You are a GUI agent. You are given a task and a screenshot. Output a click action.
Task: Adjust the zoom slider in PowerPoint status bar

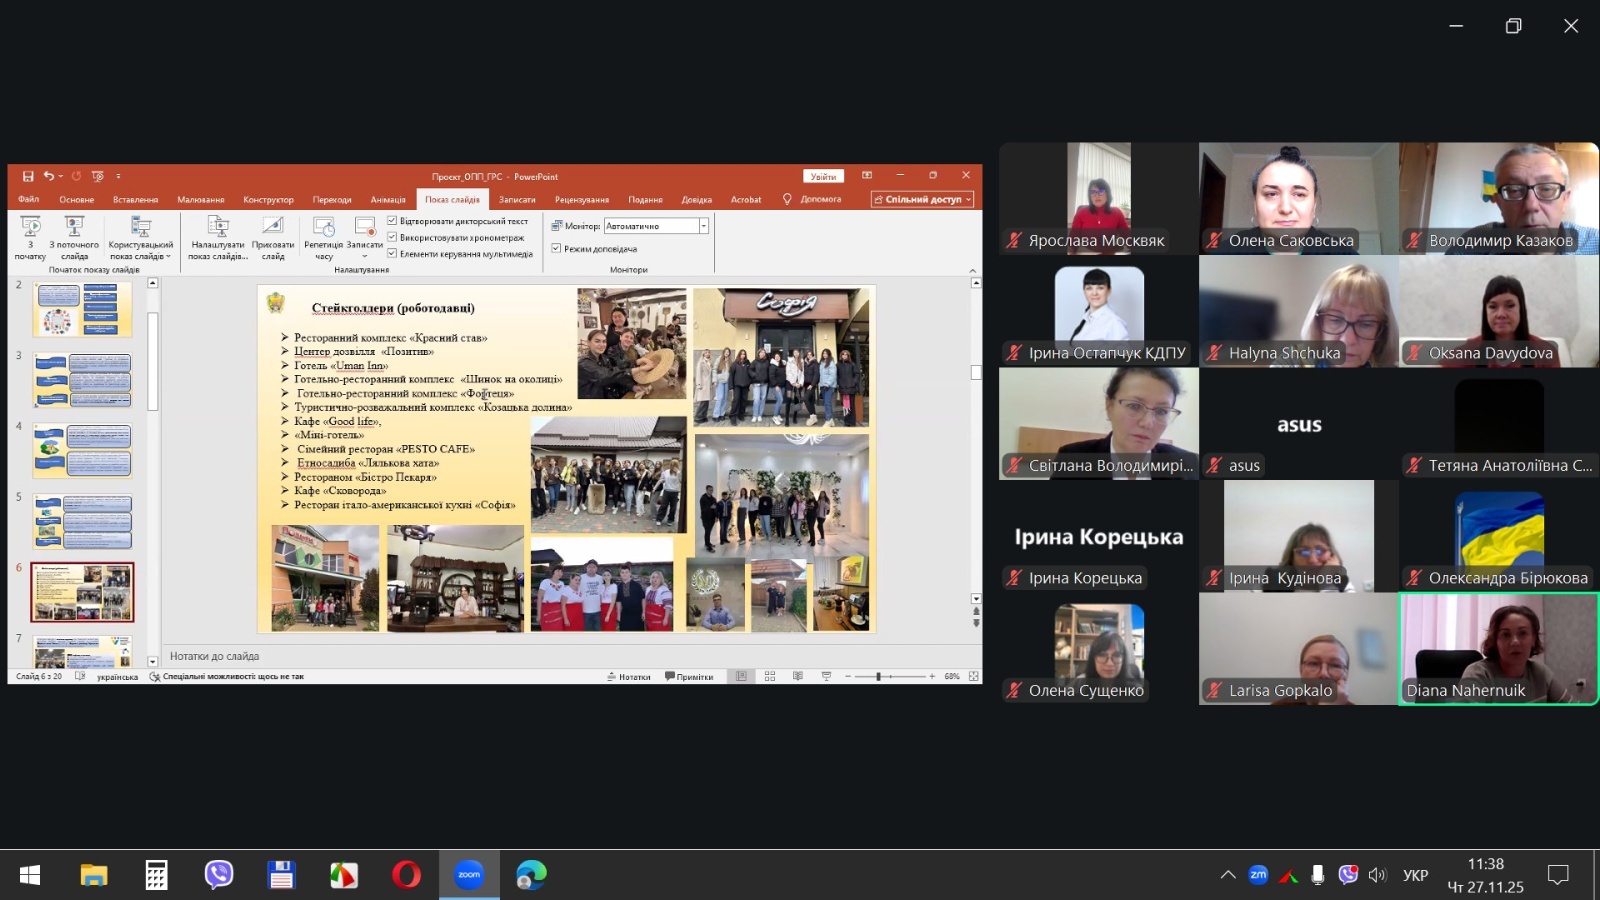pos(878,677)
